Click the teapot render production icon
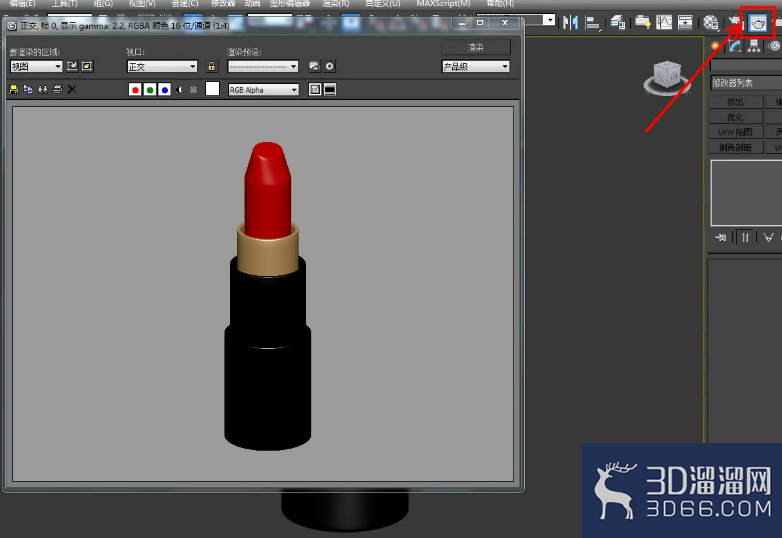The width and height of the screenshot is (782, 538). click(758, 23)
